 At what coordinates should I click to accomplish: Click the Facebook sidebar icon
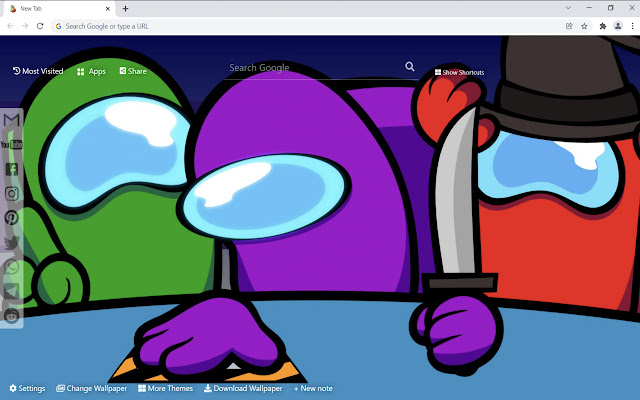(x=11, y=169)
